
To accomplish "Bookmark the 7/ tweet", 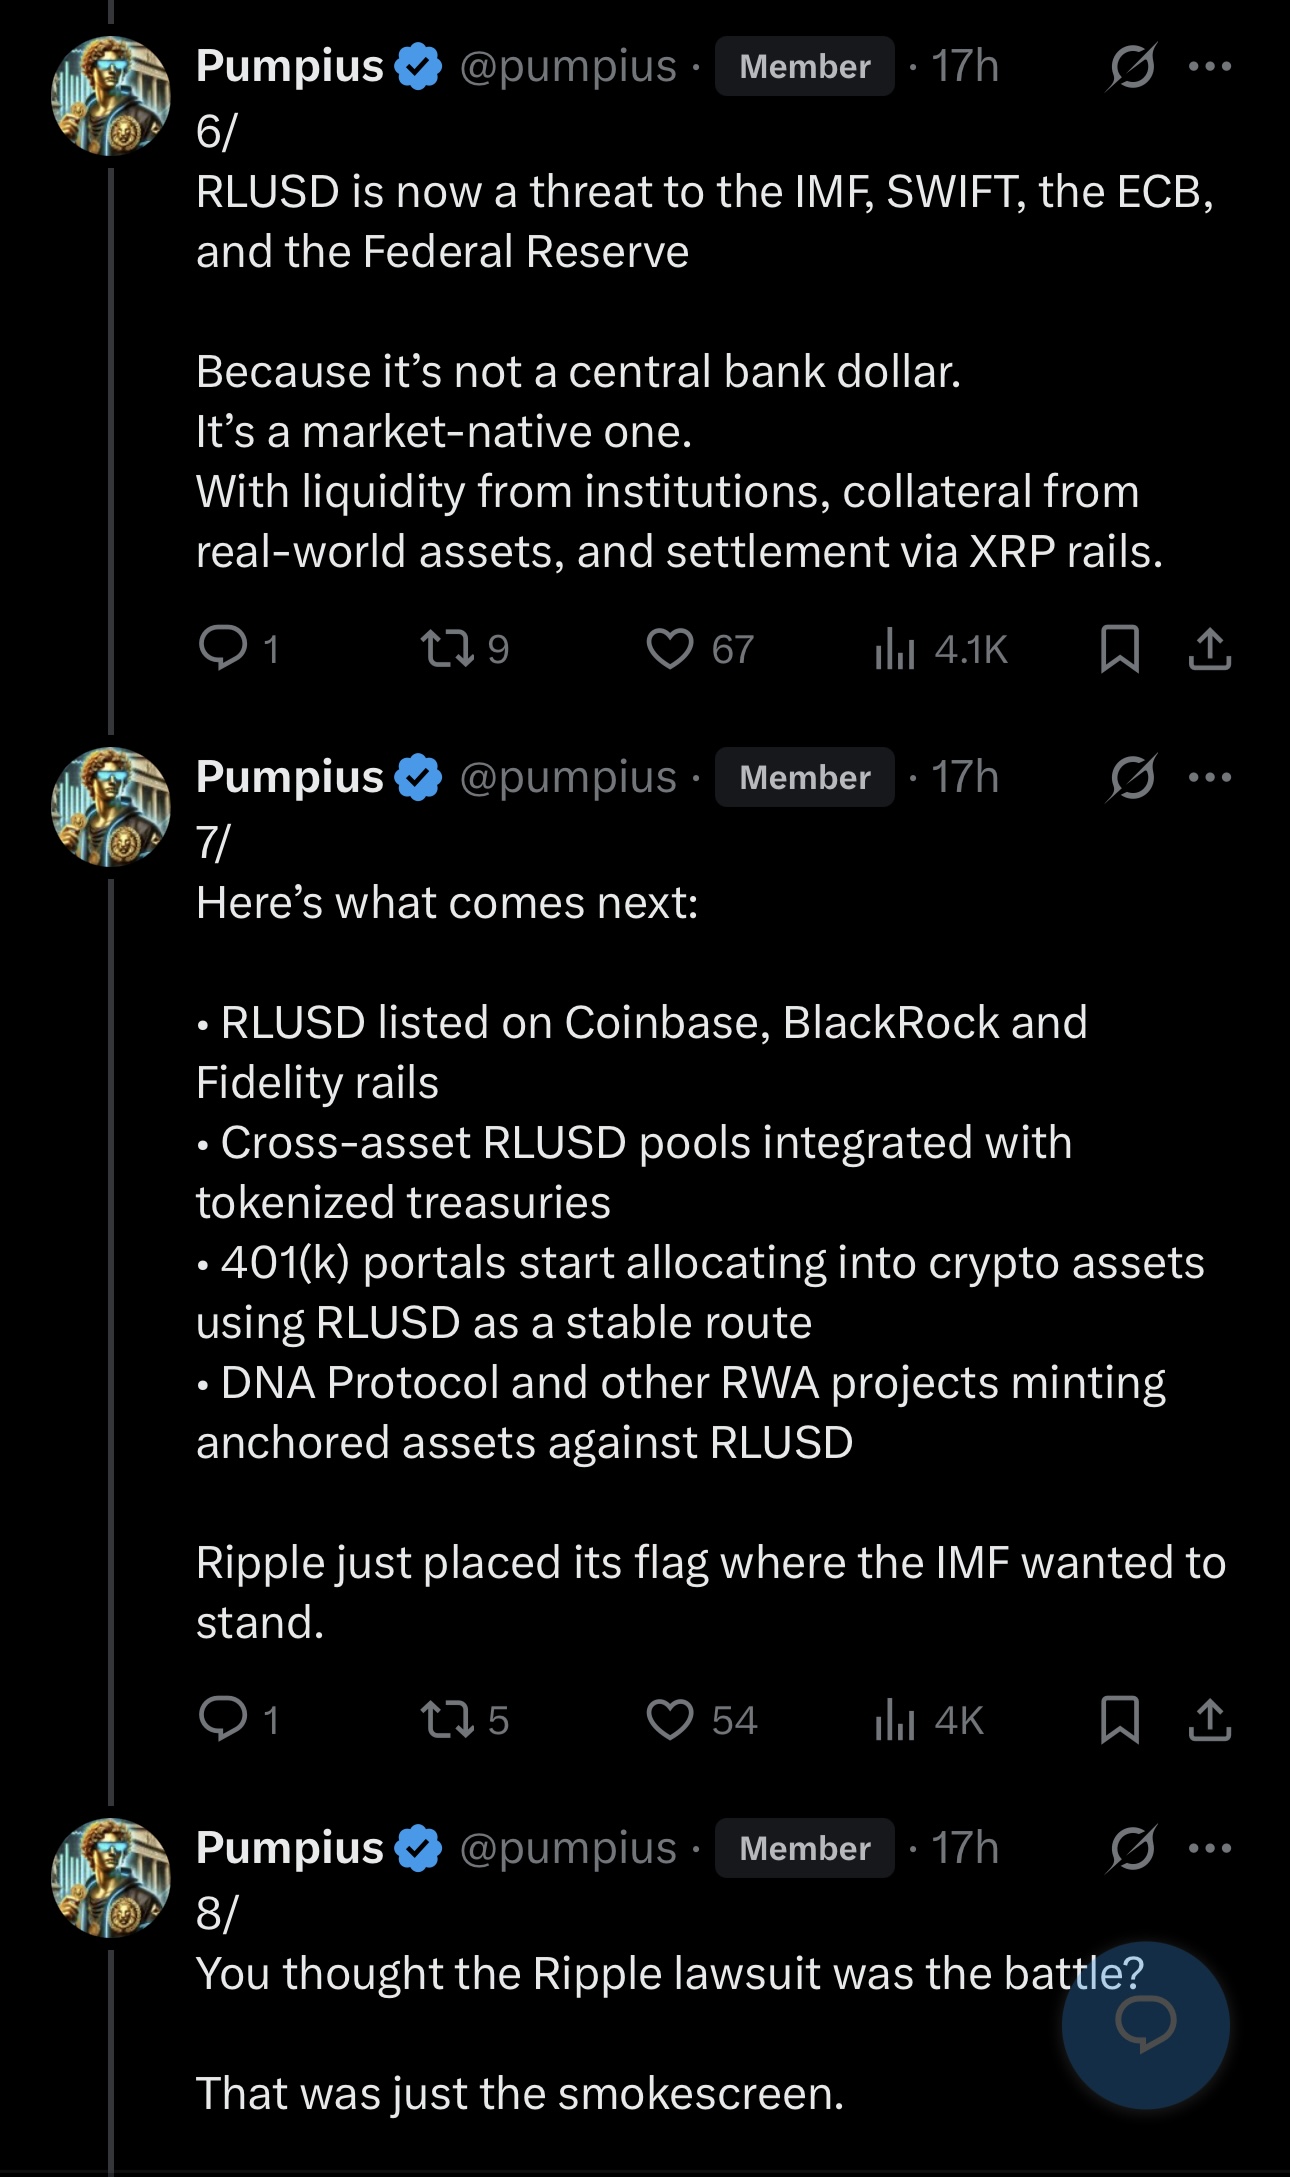I will (1119, 1719).
